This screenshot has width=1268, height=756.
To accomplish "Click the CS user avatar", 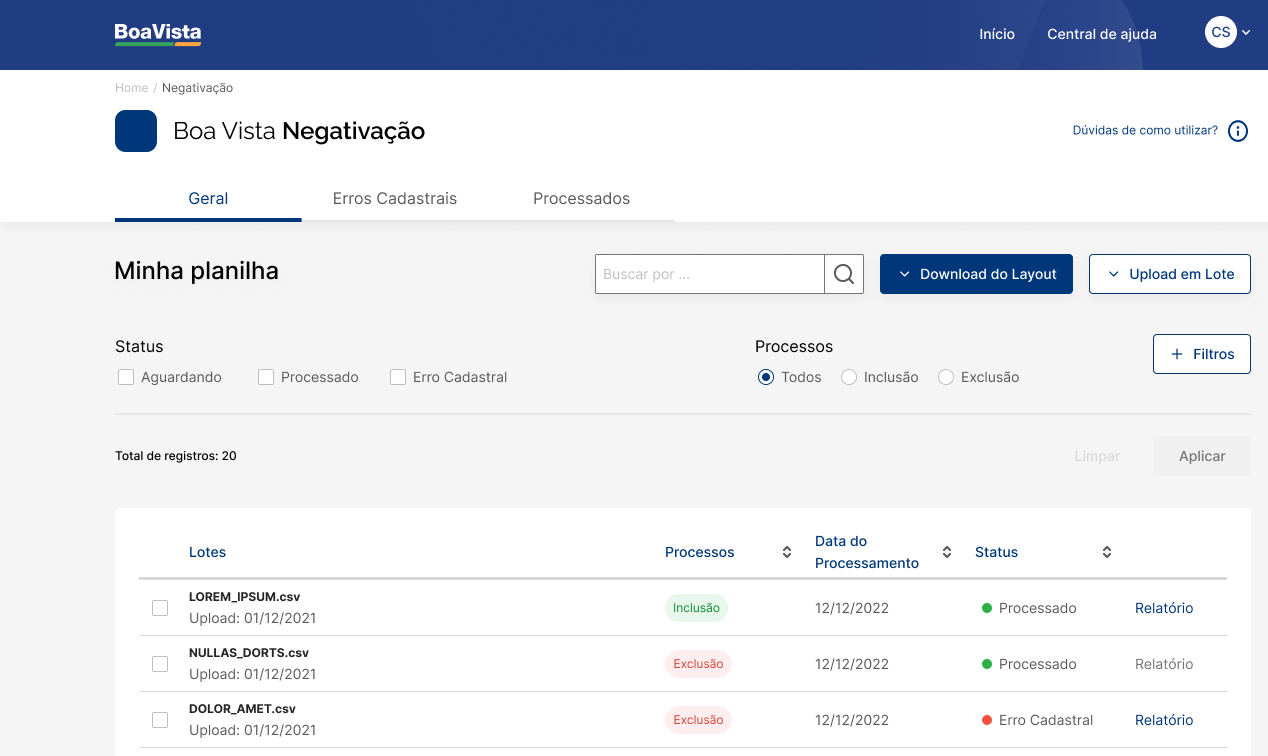I will point(1220,32).
